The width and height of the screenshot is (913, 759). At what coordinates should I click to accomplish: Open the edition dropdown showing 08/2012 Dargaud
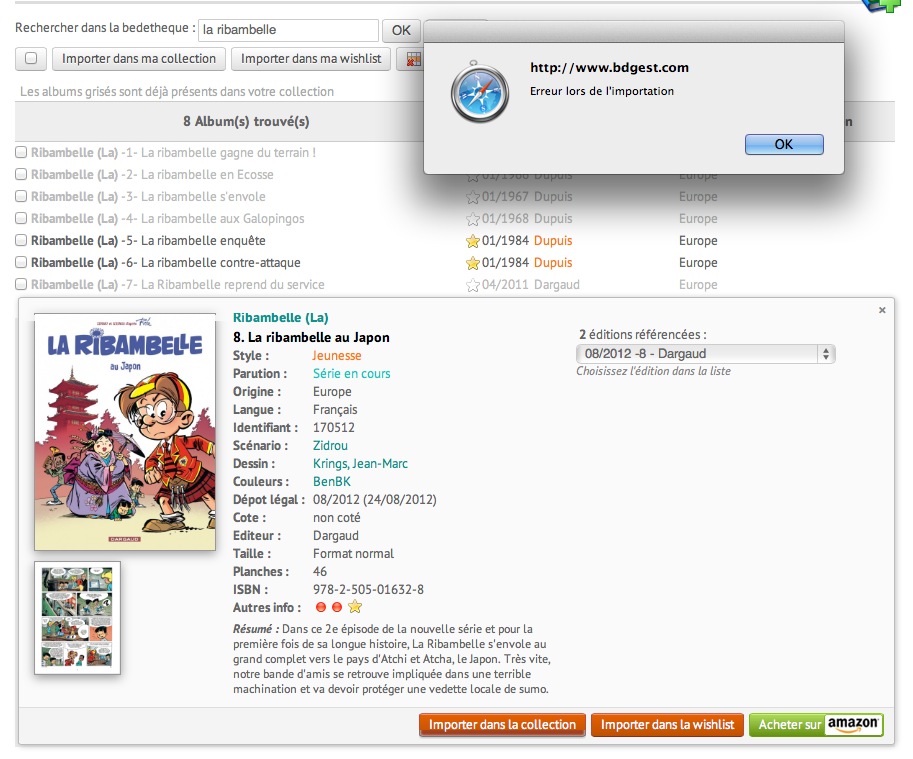tap(705, 353)
